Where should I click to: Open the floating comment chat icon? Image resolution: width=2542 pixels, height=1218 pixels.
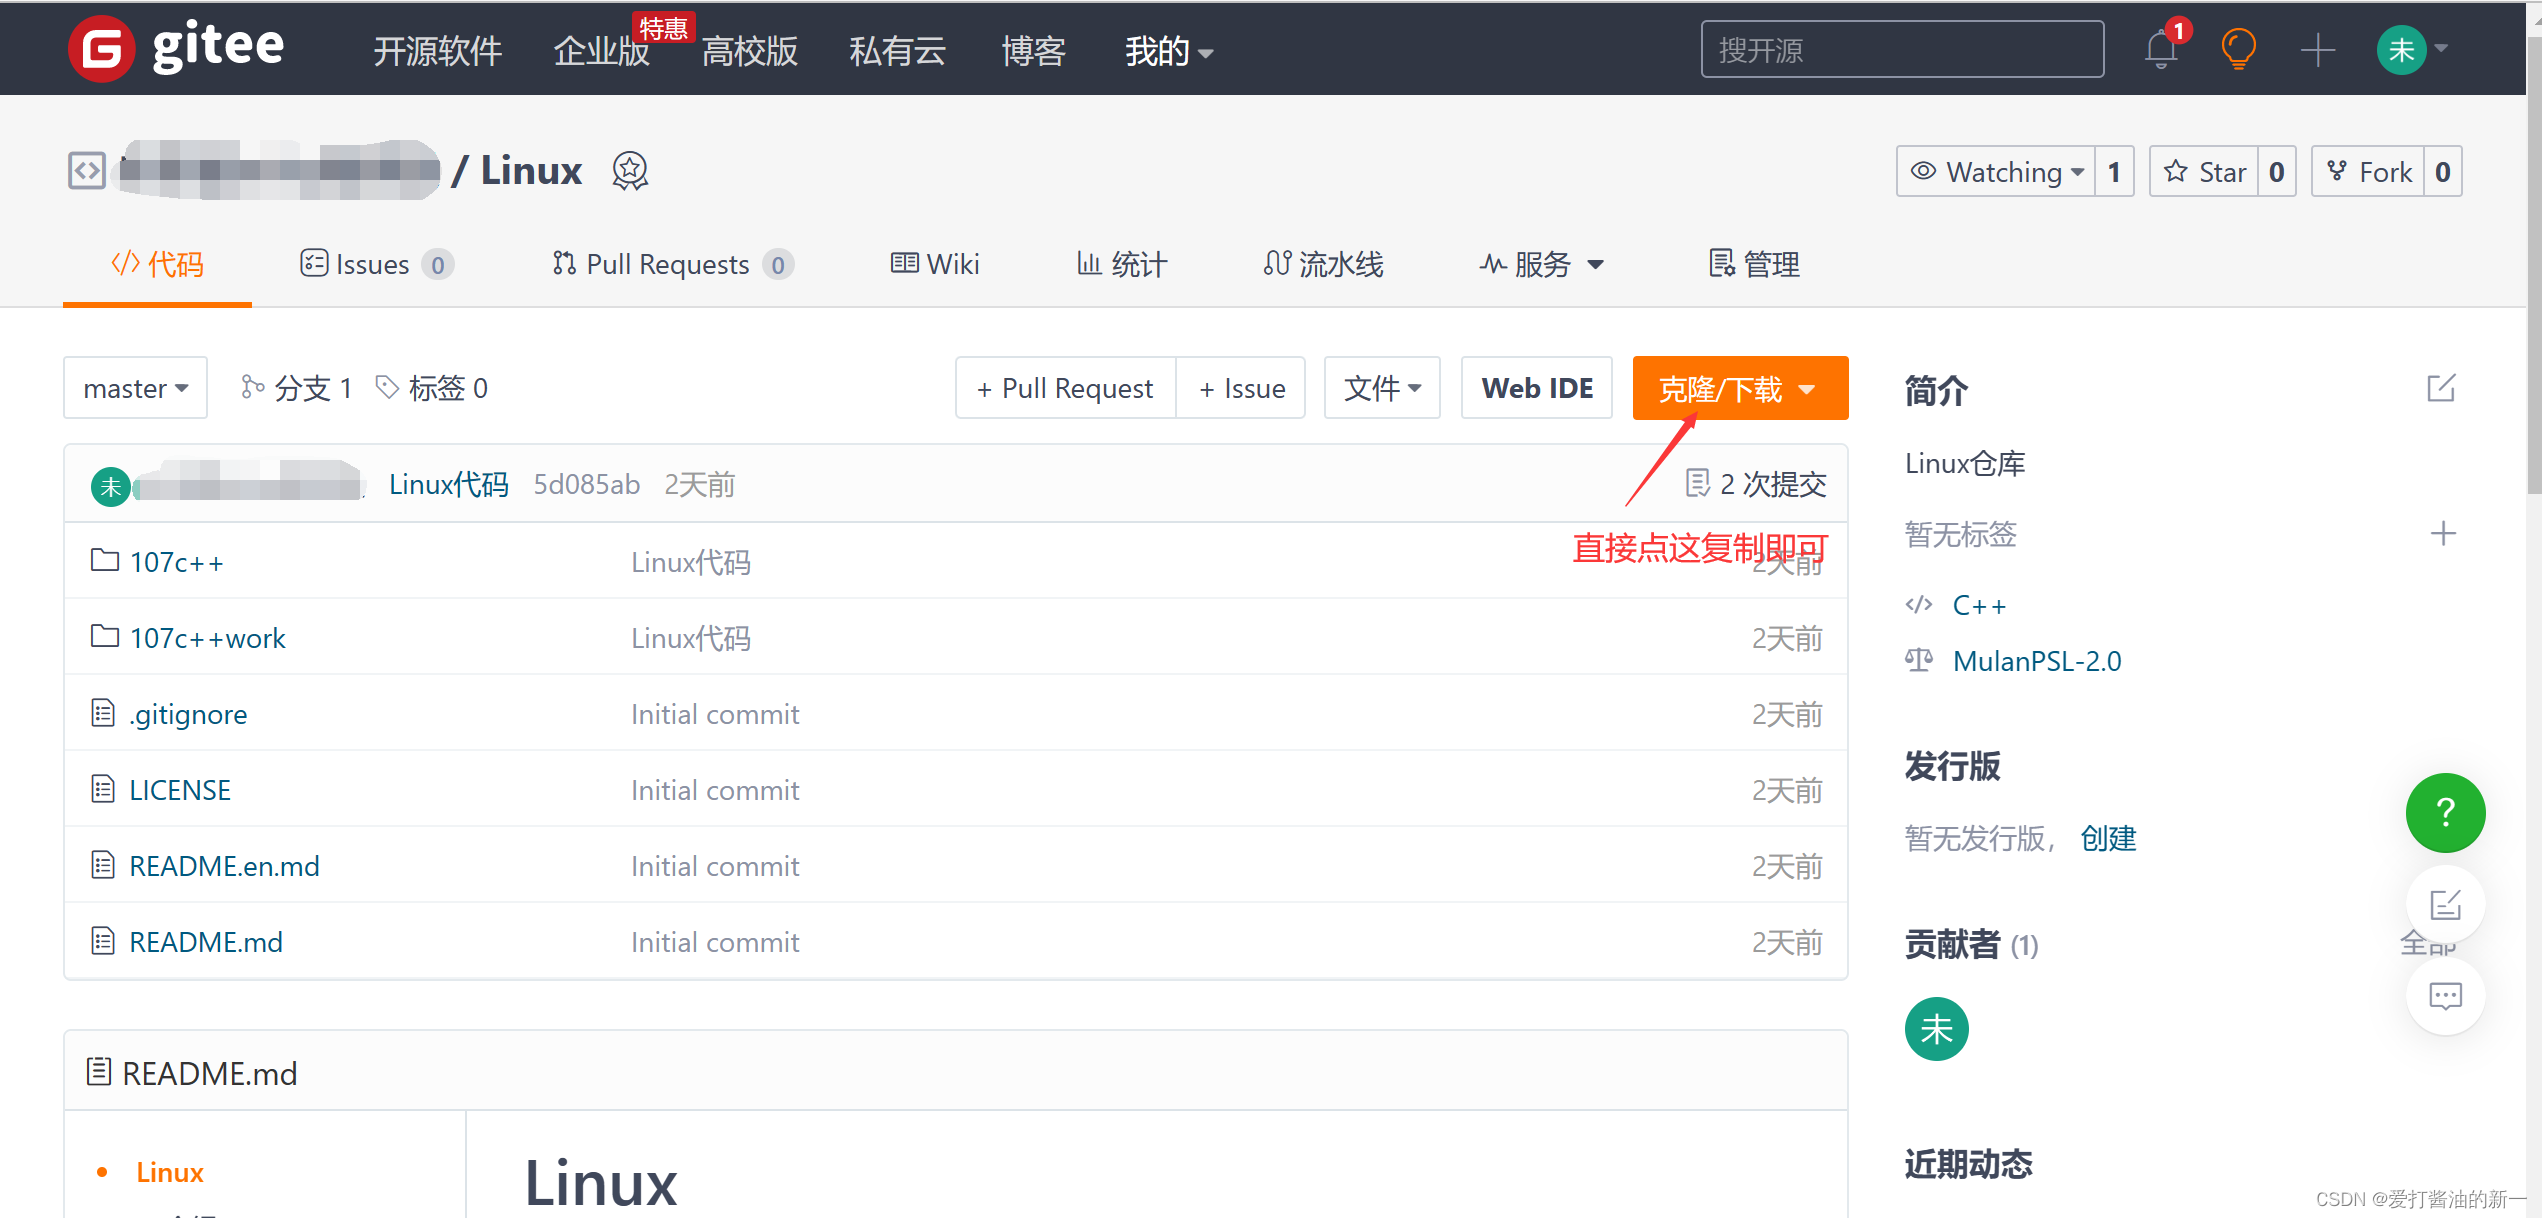pyautogui.click(x=2444, y=996)
